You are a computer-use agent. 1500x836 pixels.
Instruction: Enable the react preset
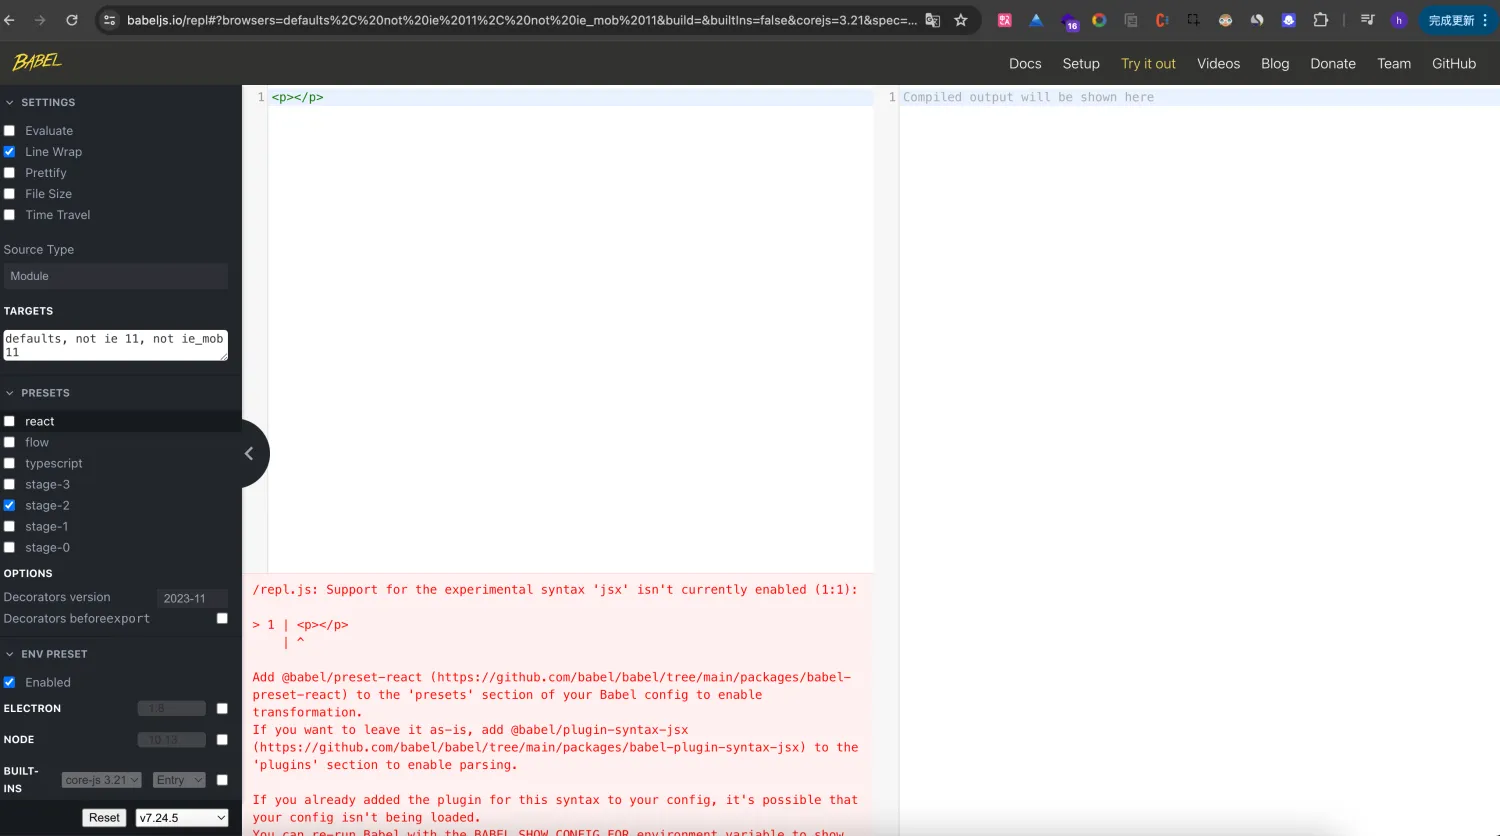(x=9, y=420)
